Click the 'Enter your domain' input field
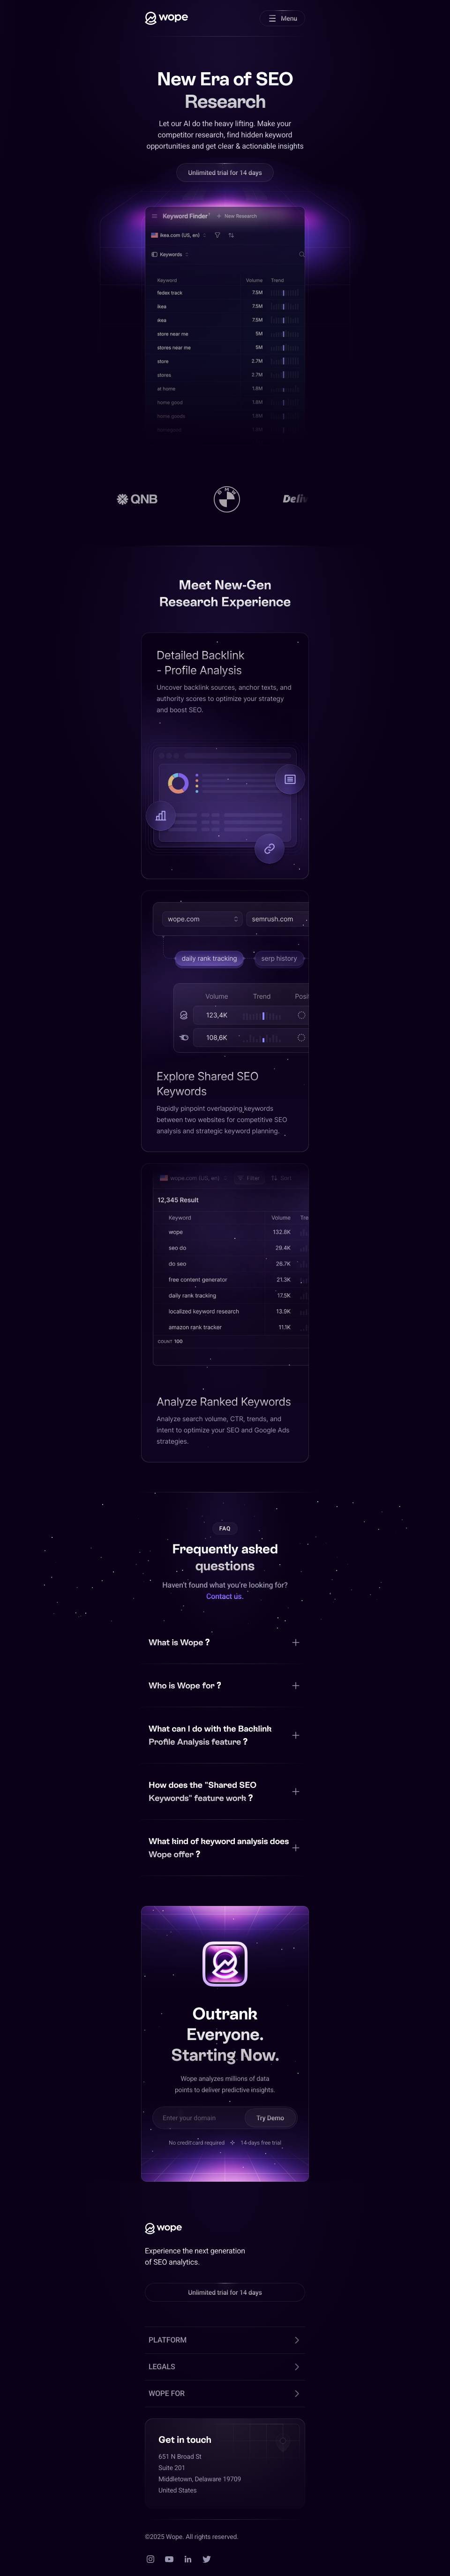 198,2117
